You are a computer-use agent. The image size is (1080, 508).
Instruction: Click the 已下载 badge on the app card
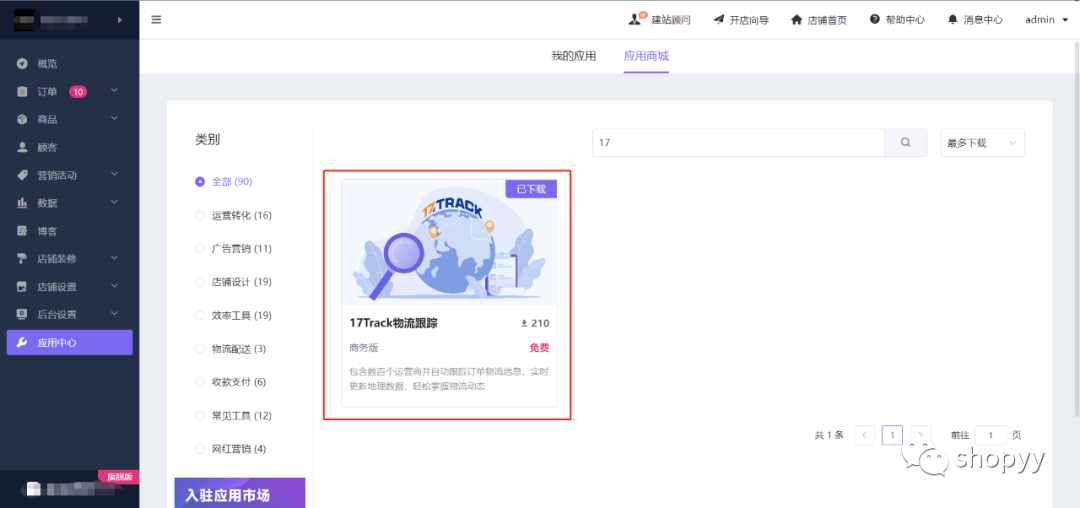531,189
